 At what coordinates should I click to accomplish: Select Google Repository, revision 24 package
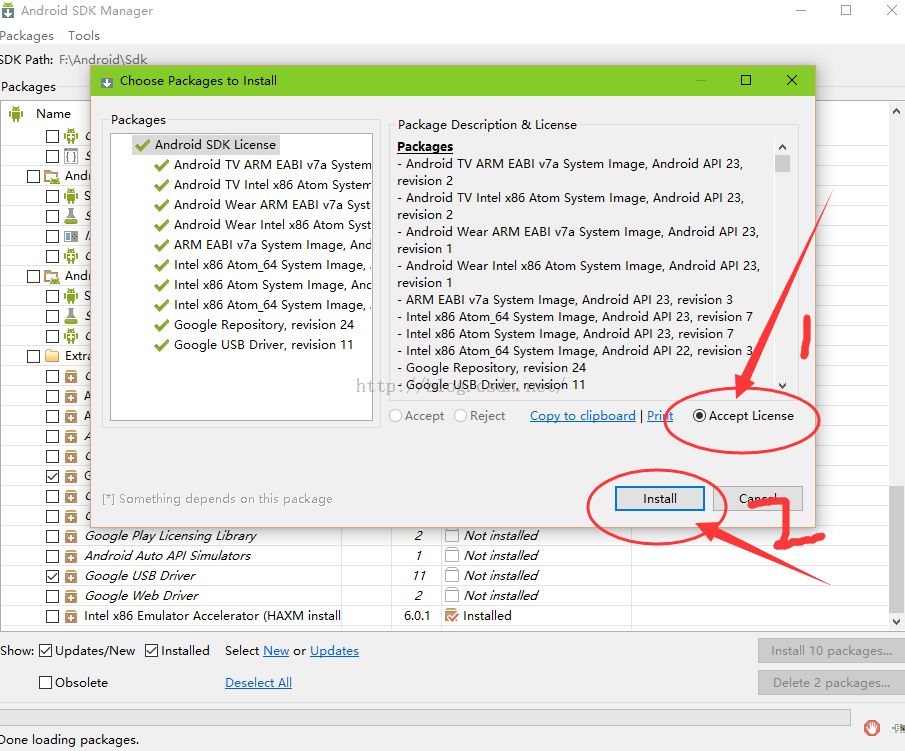264,324
